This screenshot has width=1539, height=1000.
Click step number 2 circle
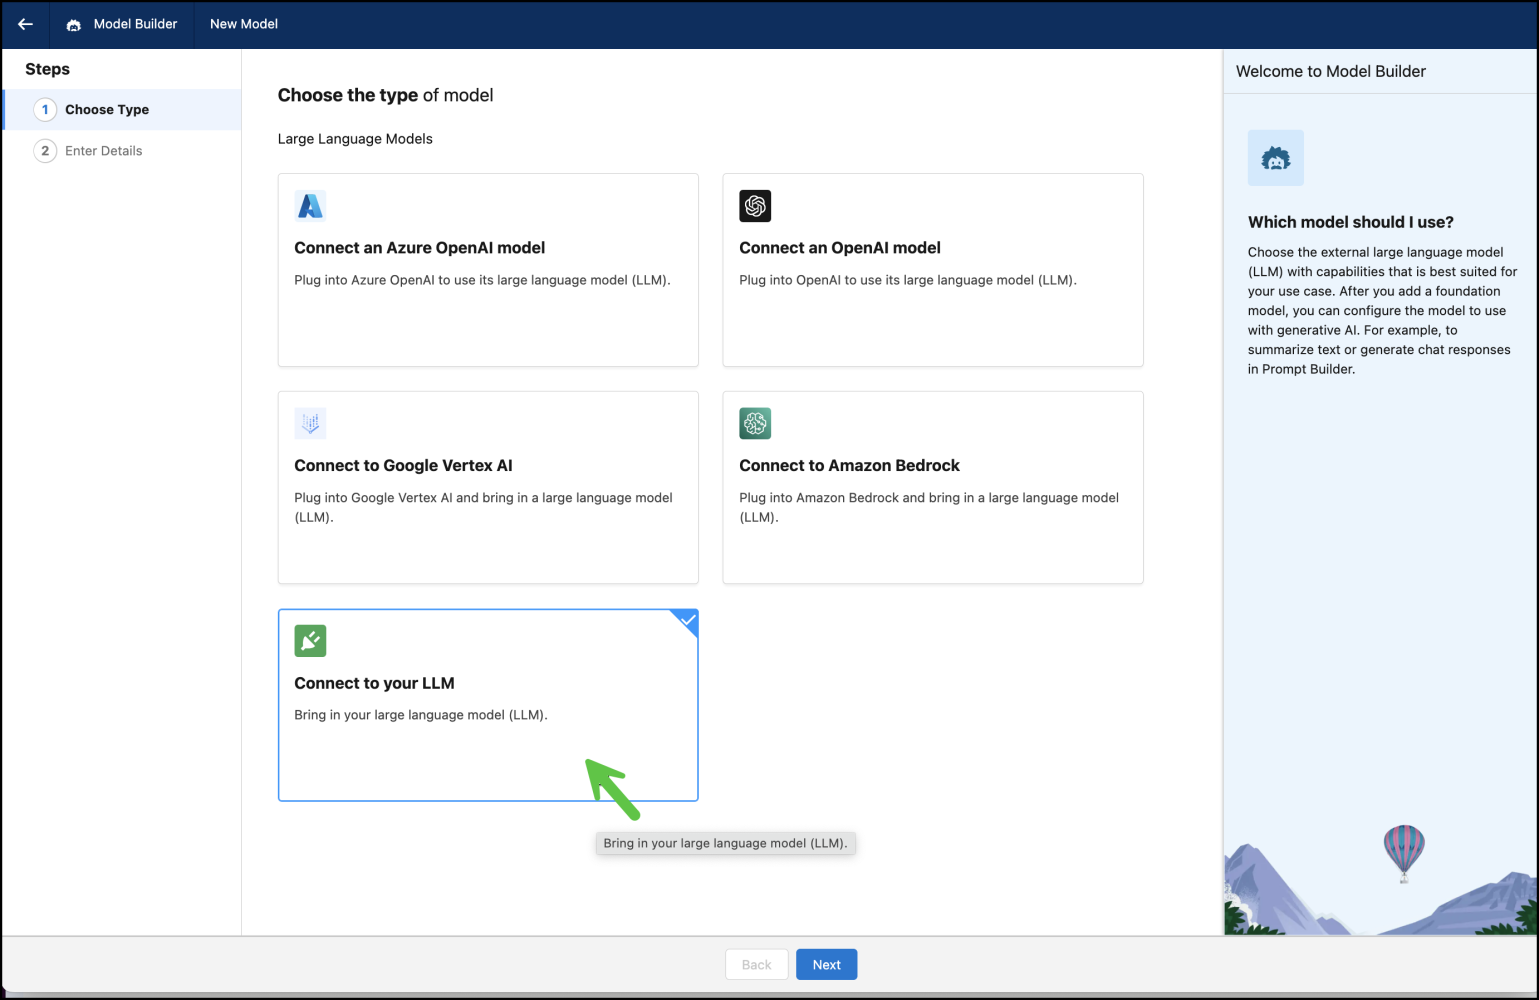(x=45, y=151)
